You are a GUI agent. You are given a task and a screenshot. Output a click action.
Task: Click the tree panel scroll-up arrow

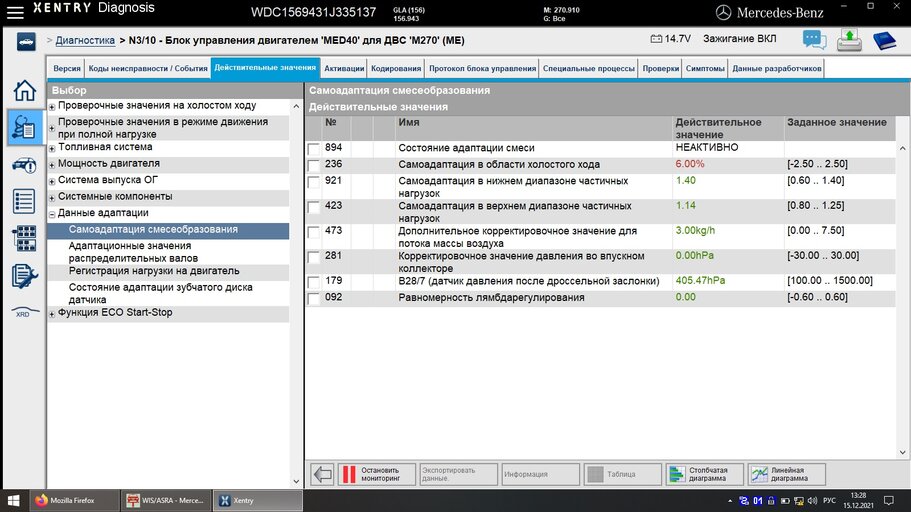click(x=296, y=106)
